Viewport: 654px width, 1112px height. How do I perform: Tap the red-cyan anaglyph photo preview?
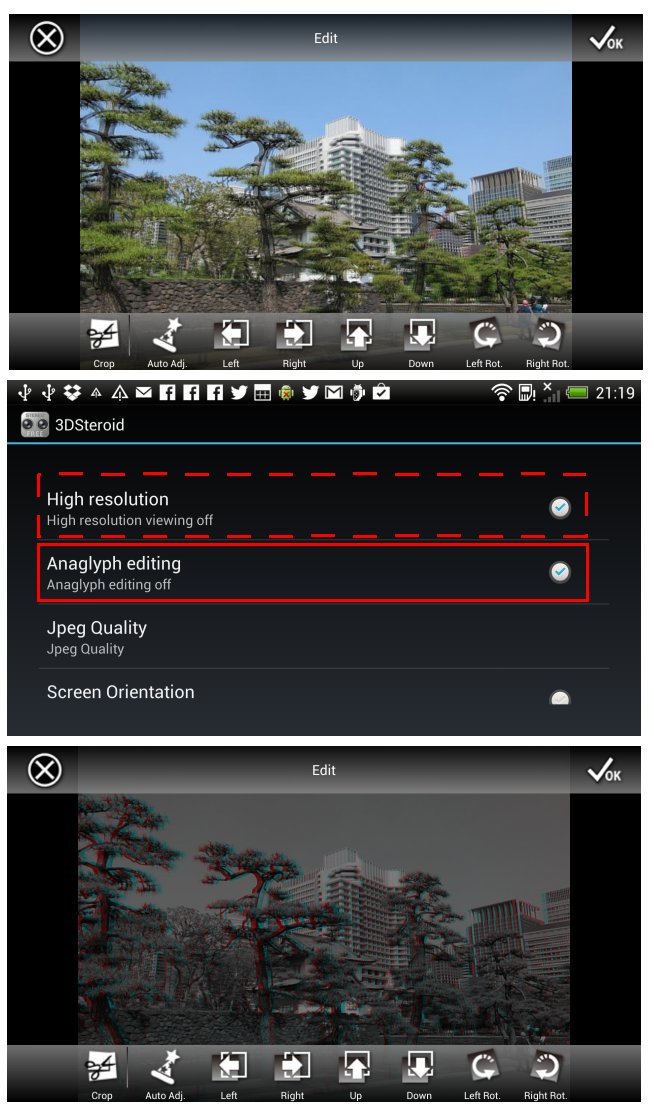(x=323, y=919)
